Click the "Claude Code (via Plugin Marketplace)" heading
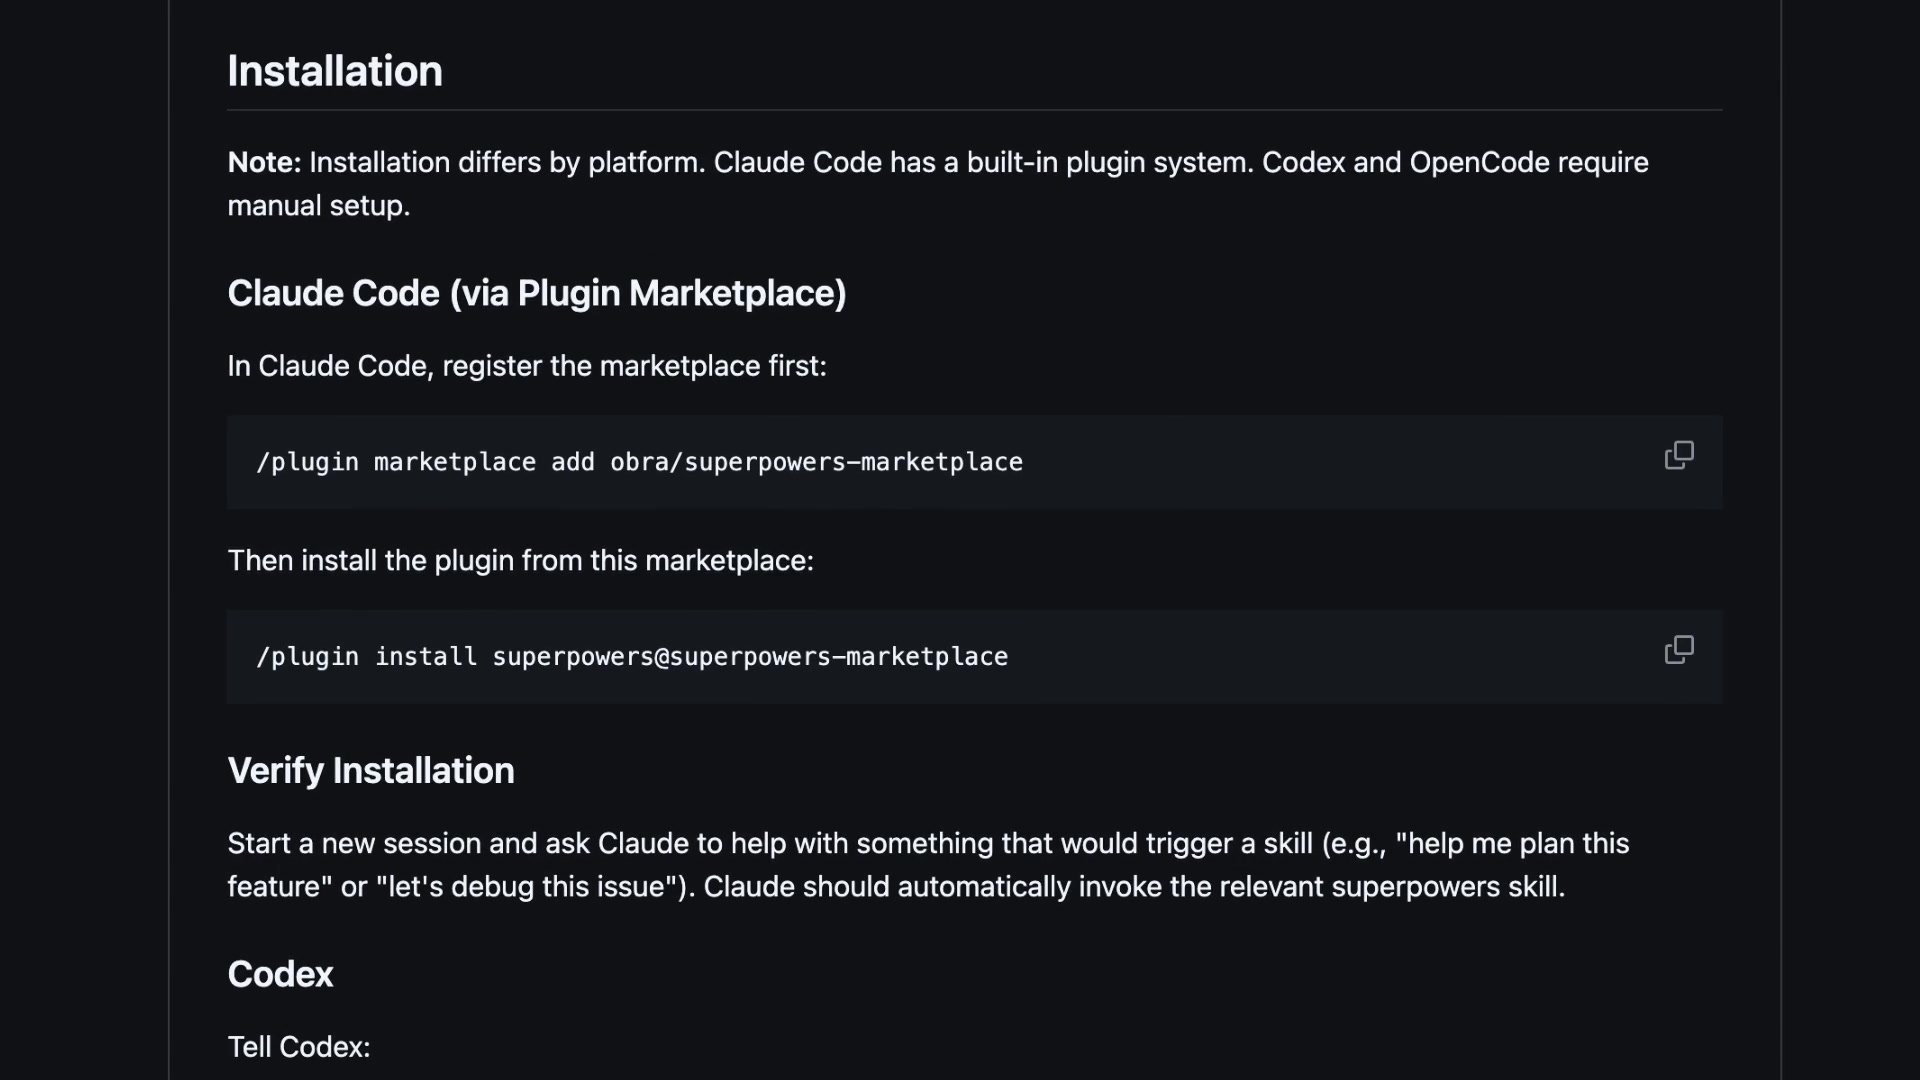This screenshot has width=1920, height=1080. coord(537,293)
